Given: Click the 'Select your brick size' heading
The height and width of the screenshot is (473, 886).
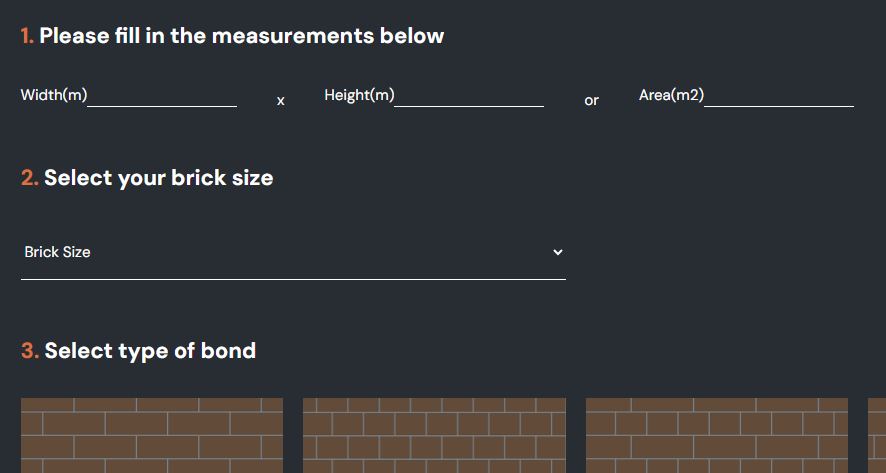Looking at the screenshot, I should 158,178.
